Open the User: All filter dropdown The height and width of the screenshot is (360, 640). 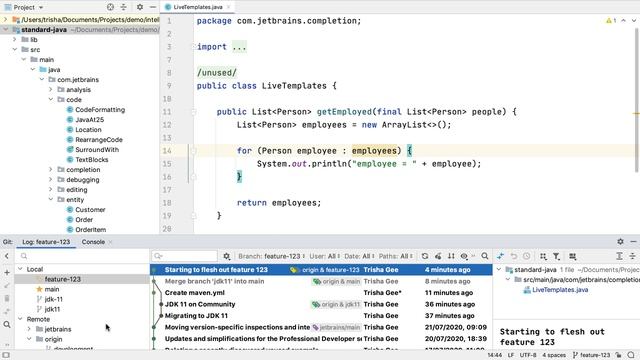(324, 256)
